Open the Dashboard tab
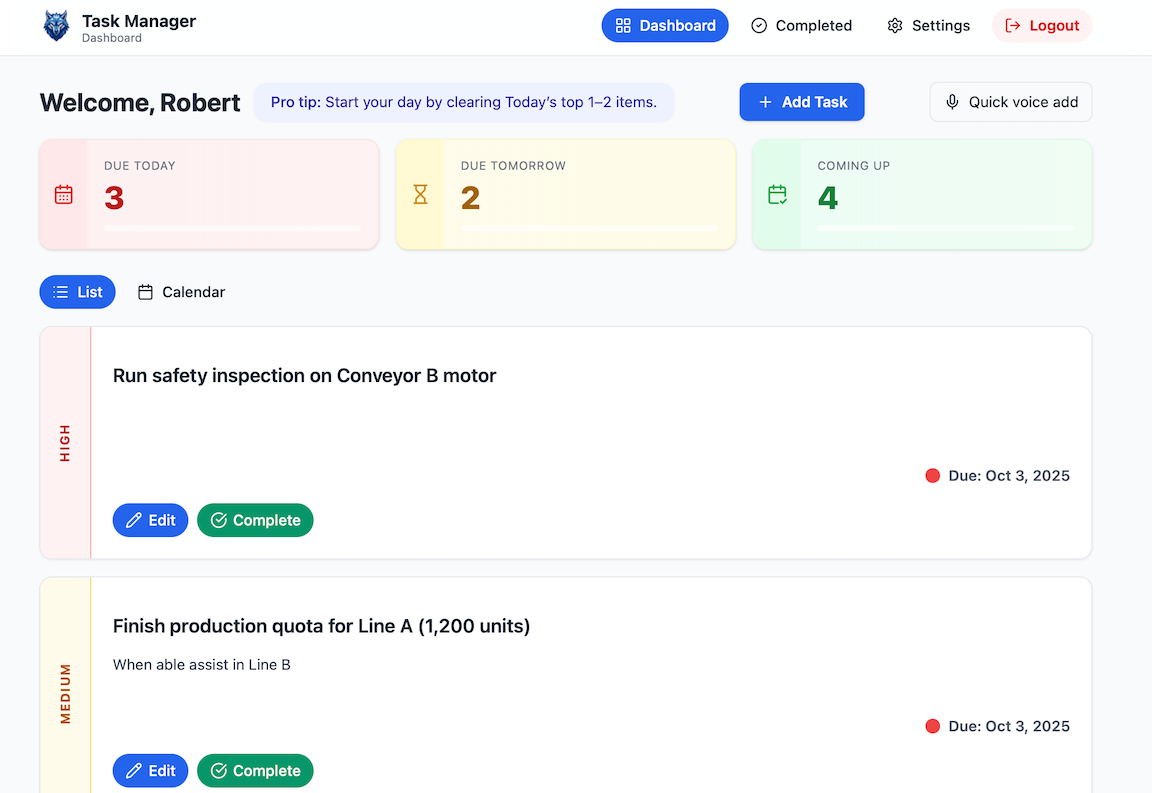This screenshot has width=1152, height=793. pyautogui.click(x=665, y=25)
